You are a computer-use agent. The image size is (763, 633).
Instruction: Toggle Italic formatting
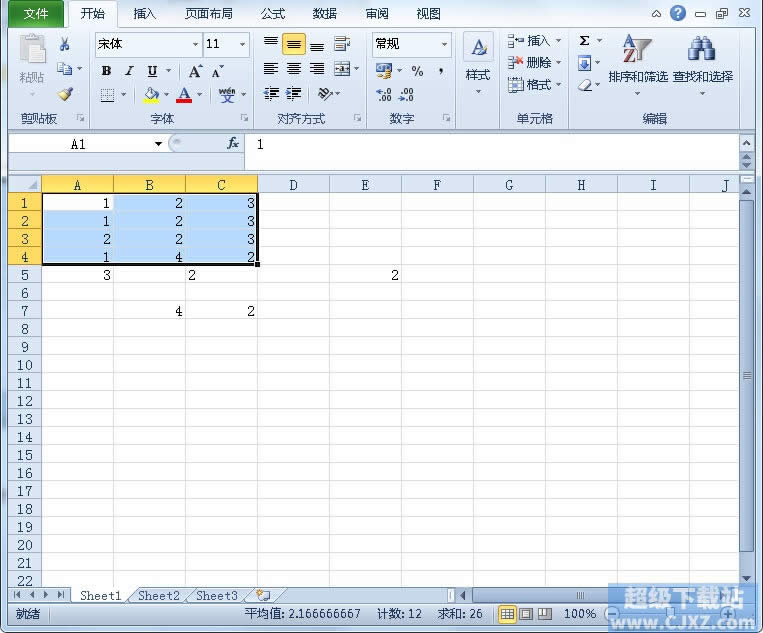tap(129, 71)
